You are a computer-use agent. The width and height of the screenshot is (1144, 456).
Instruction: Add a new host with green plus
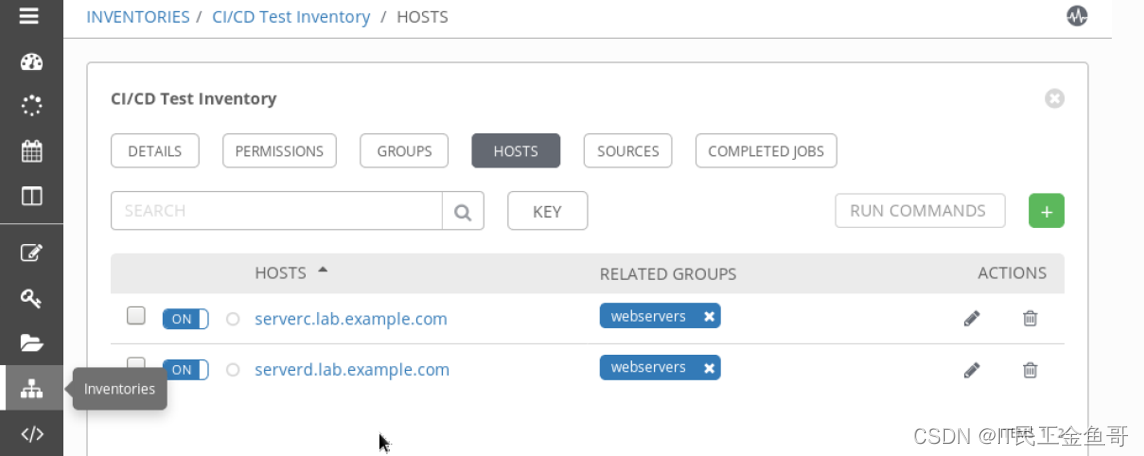click(1046, 211)
